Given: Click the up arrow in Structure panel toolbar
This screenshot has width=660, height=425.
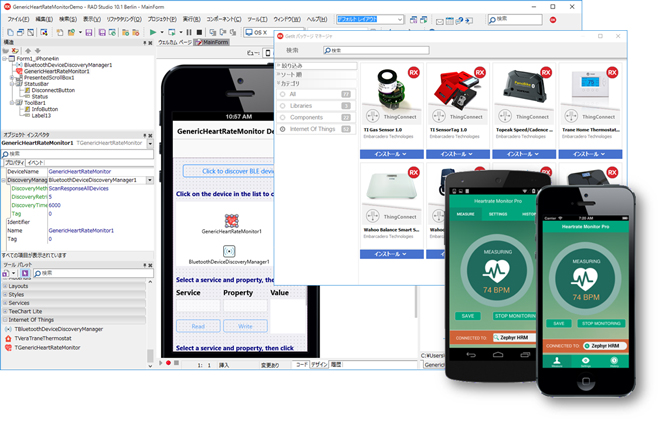Looking at the screenshot, I should tap(28, 50).
